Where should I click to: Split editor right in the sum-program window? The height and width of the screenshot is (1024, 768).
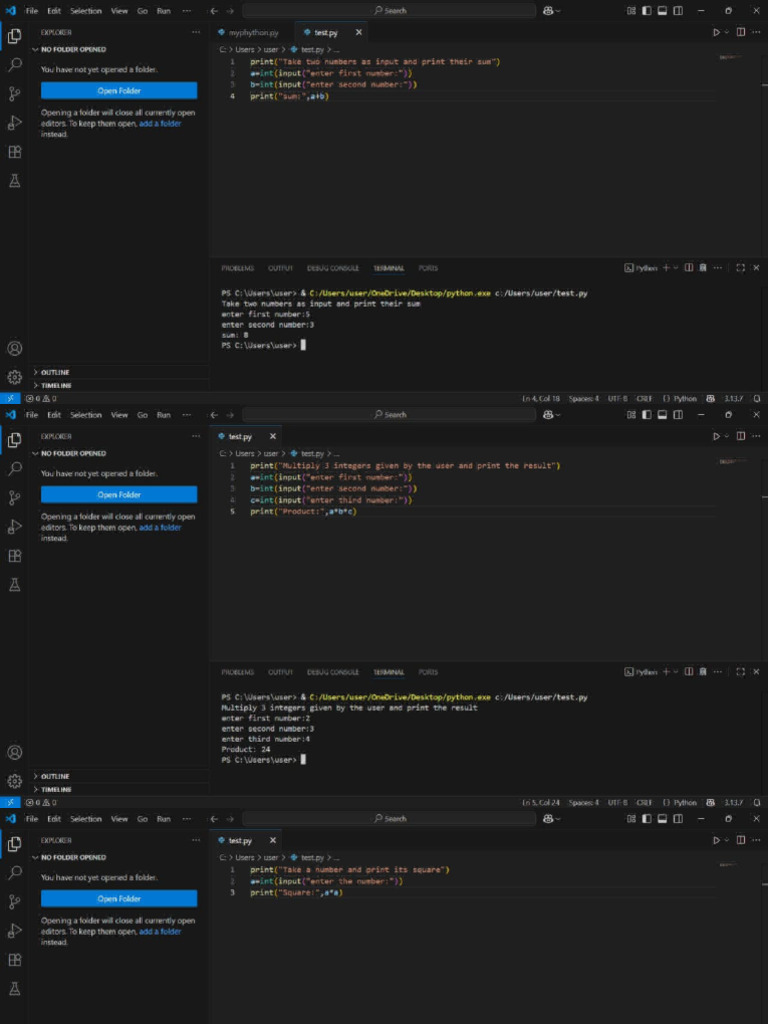tap(741, 32)
